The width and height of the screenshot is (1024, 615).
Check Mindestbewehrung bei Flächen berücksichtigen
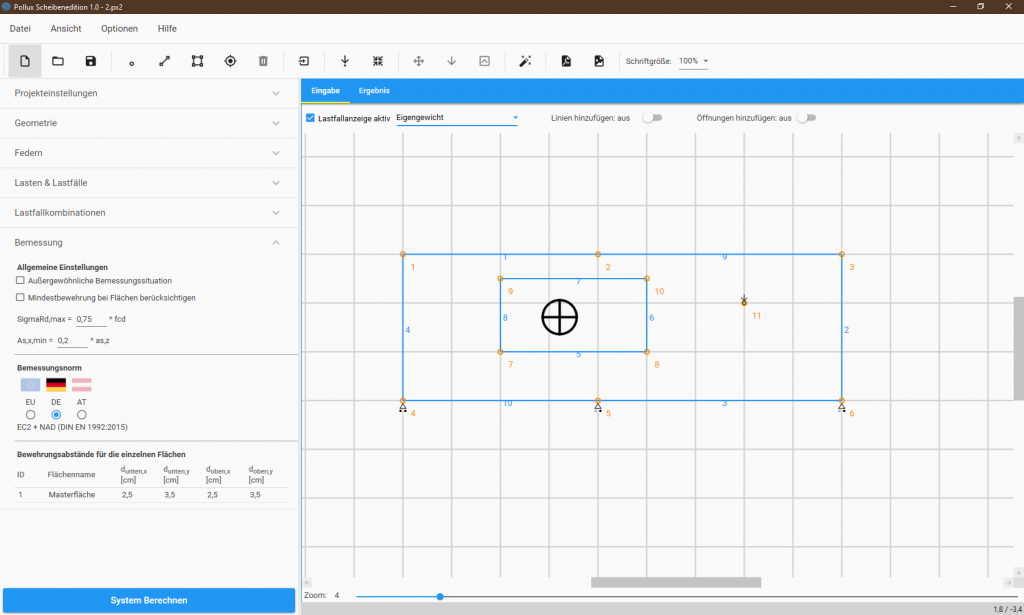click(x=20, y=298)
